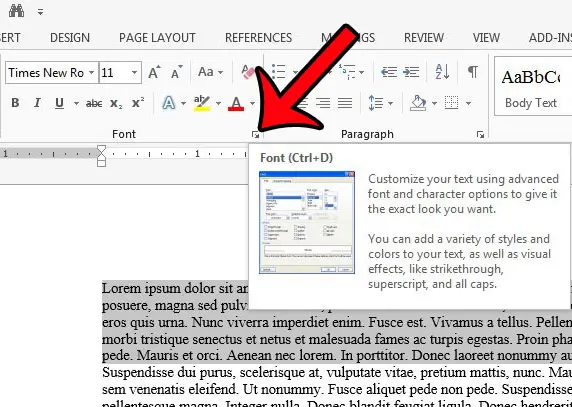The image size is (572, 407).
Task: Increase font size with Grow Font icon
Action: pyautogui.click(x=154, y=72)
